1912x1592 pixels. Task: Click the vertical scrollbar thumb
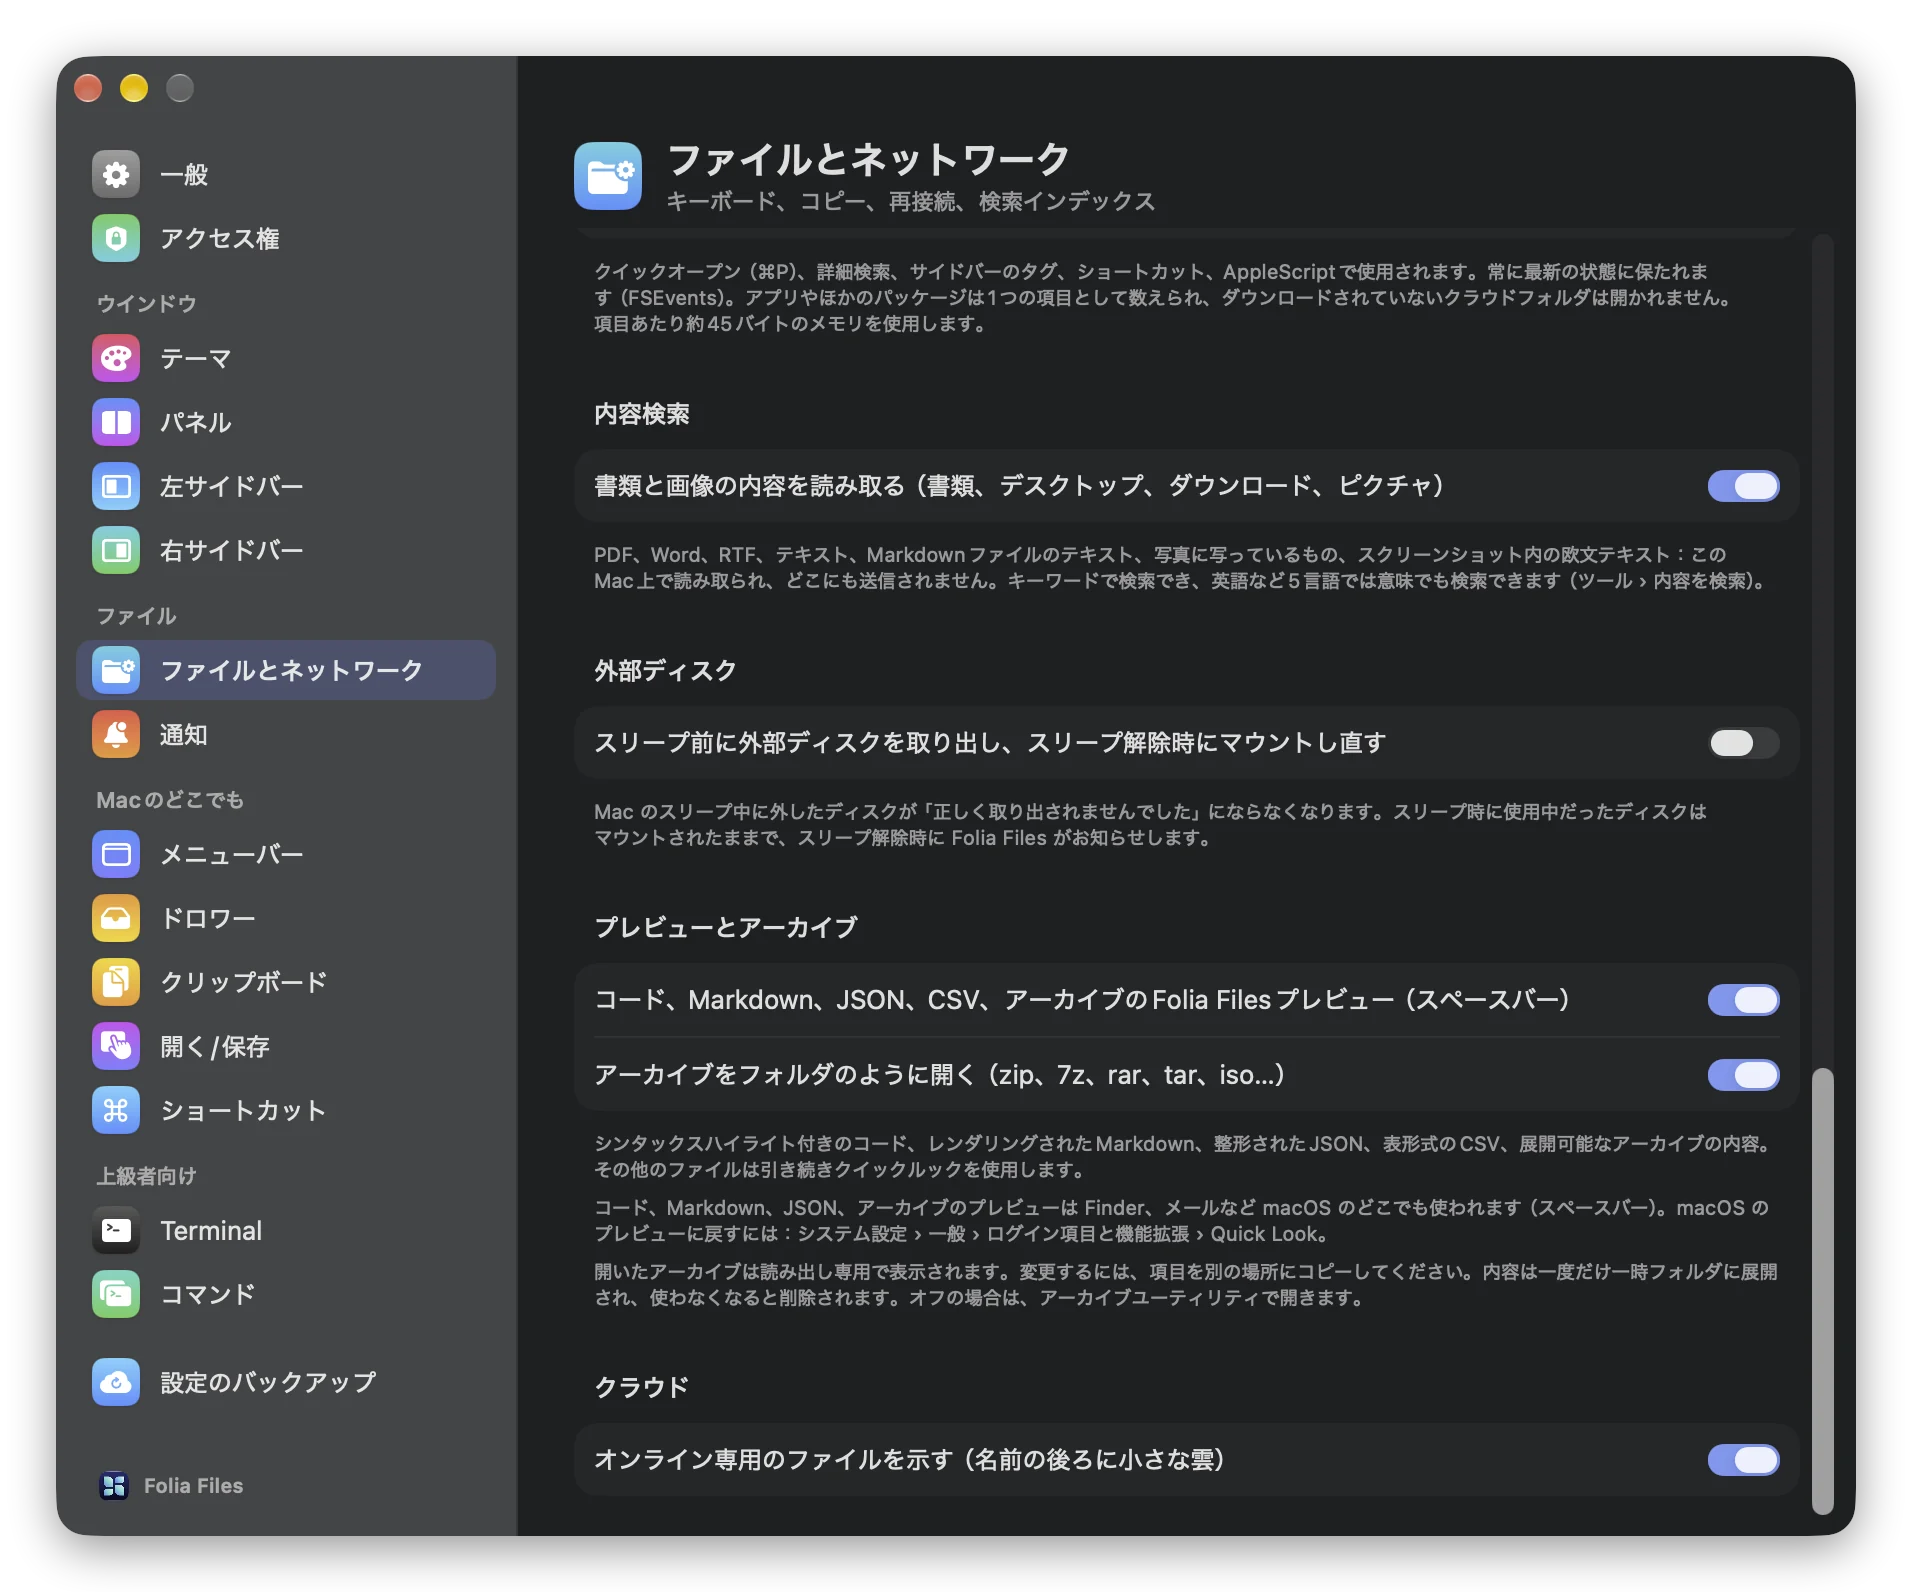(1823, 1290)
